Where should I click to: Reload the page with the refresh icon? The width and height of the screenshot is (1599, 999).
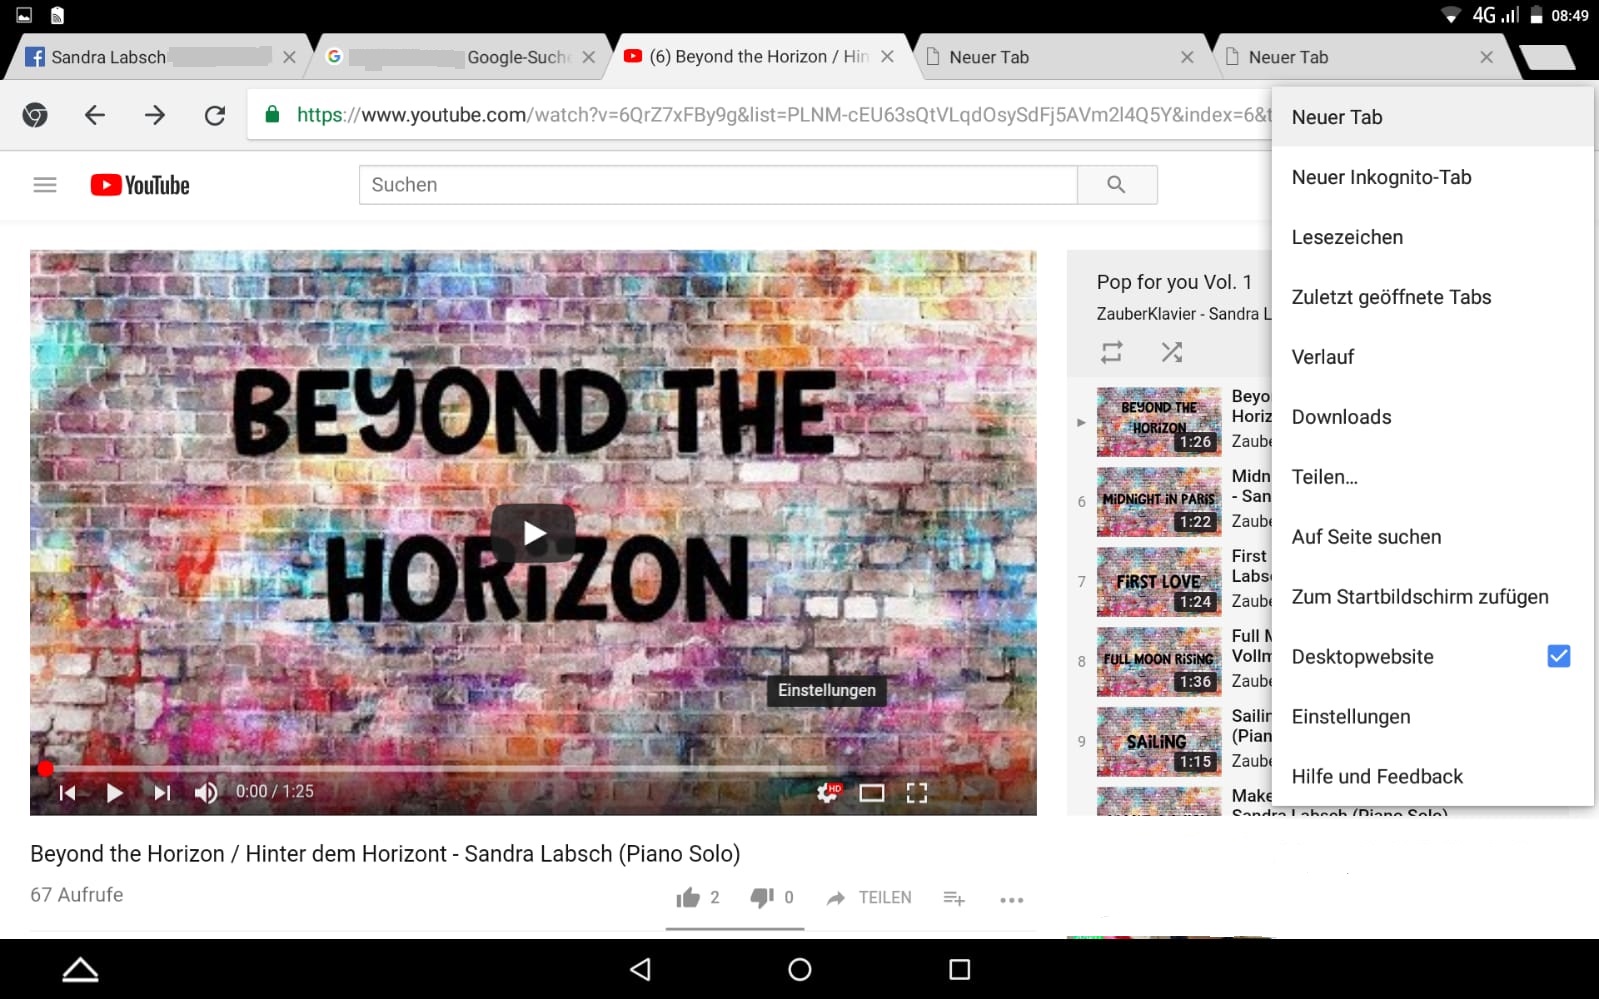click(x=215, y=115)
